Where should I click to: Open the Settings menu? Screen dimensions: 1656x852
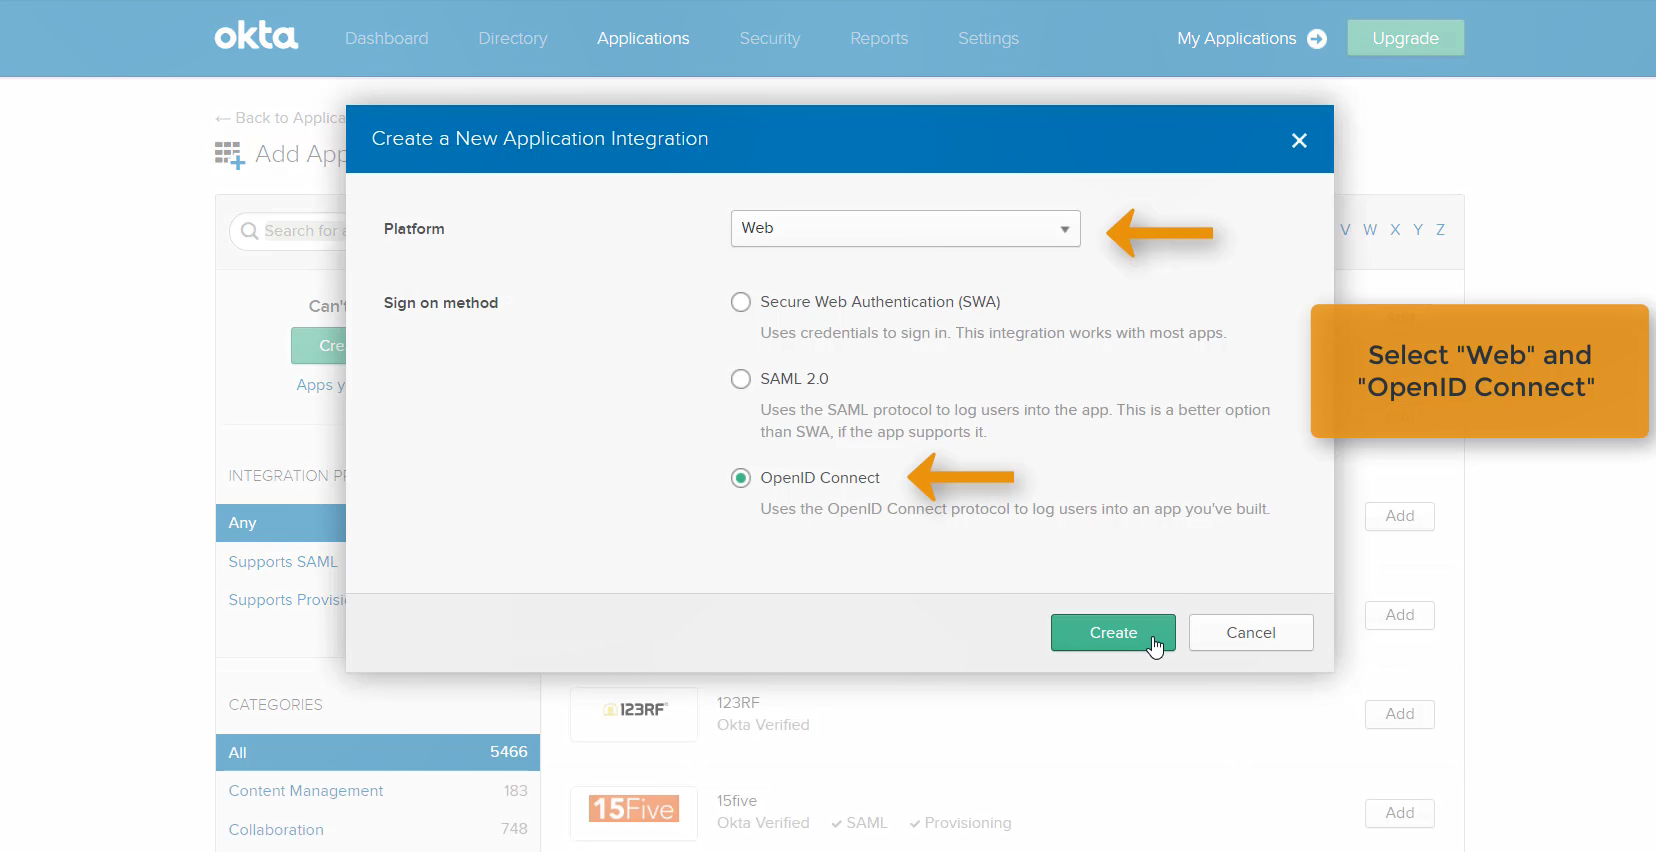[x=988, y=38]
